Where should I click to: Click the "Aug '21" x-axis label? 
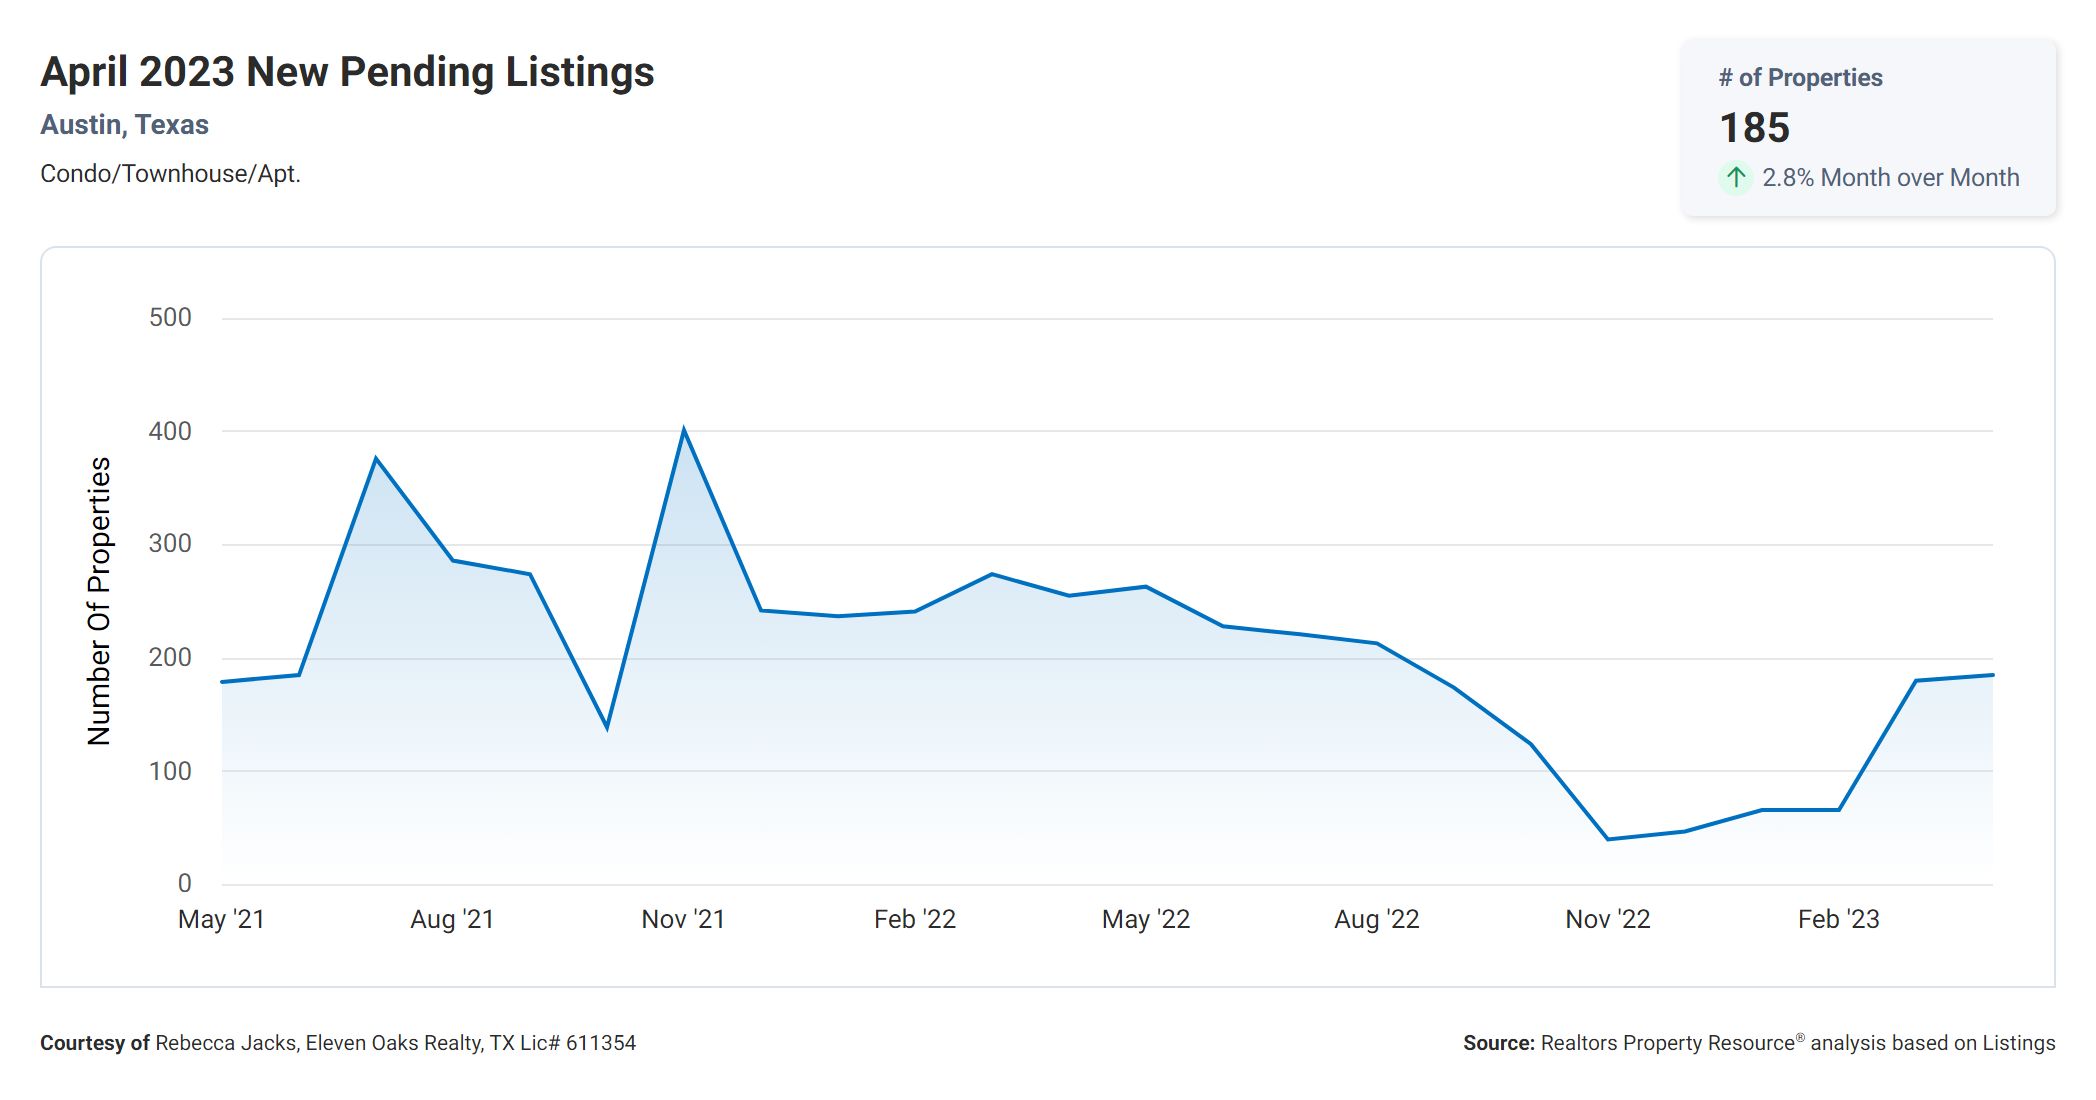(x=452, y=919)
